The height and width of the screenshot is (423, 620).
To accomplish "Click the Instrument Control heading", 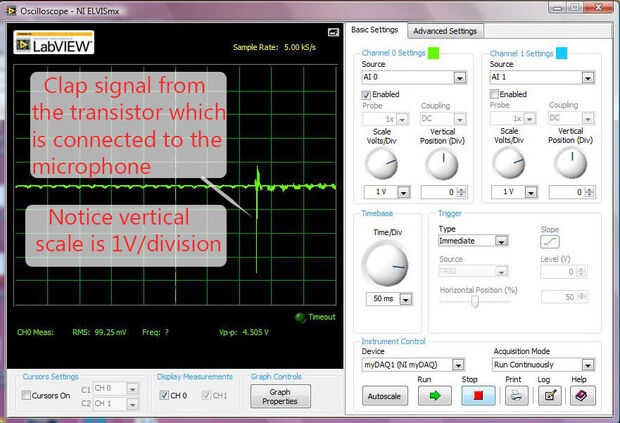I will click(393, 341).
